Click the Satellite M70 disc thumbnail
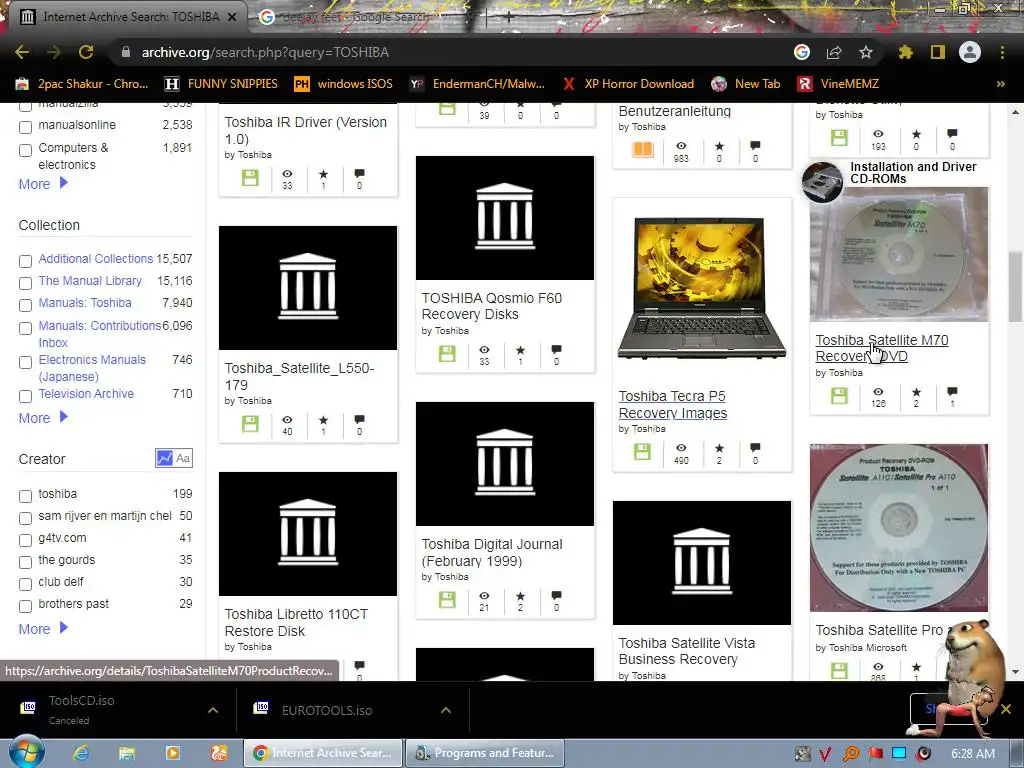Viewport: 1024px width, 768px height. (x=899, y=254)
